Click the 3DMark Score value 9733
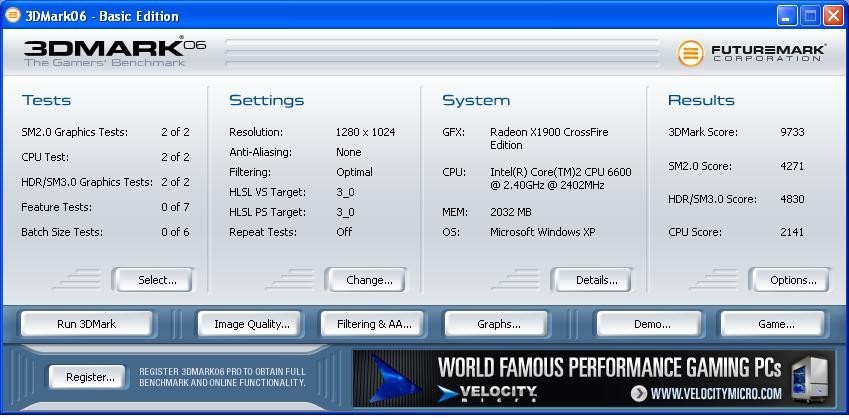 click(792, 132)
